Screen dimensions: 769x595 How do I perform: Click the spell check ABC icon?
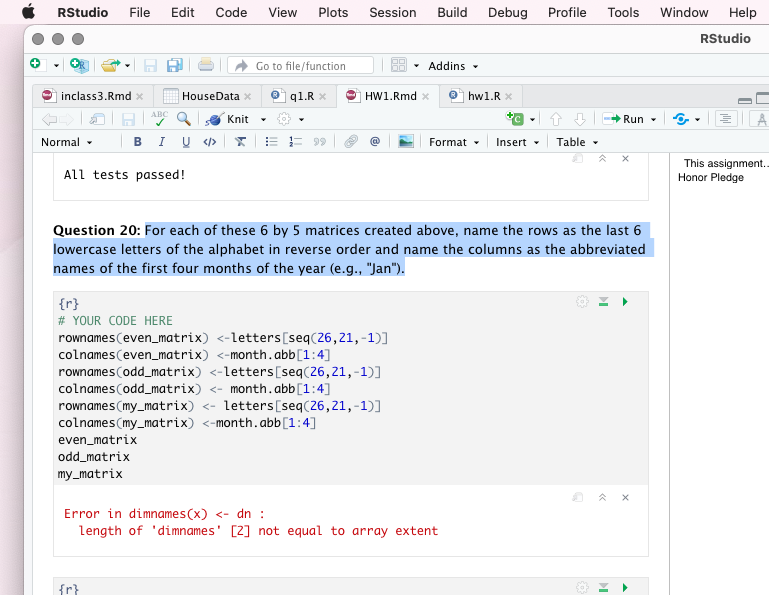coord(159,118)
